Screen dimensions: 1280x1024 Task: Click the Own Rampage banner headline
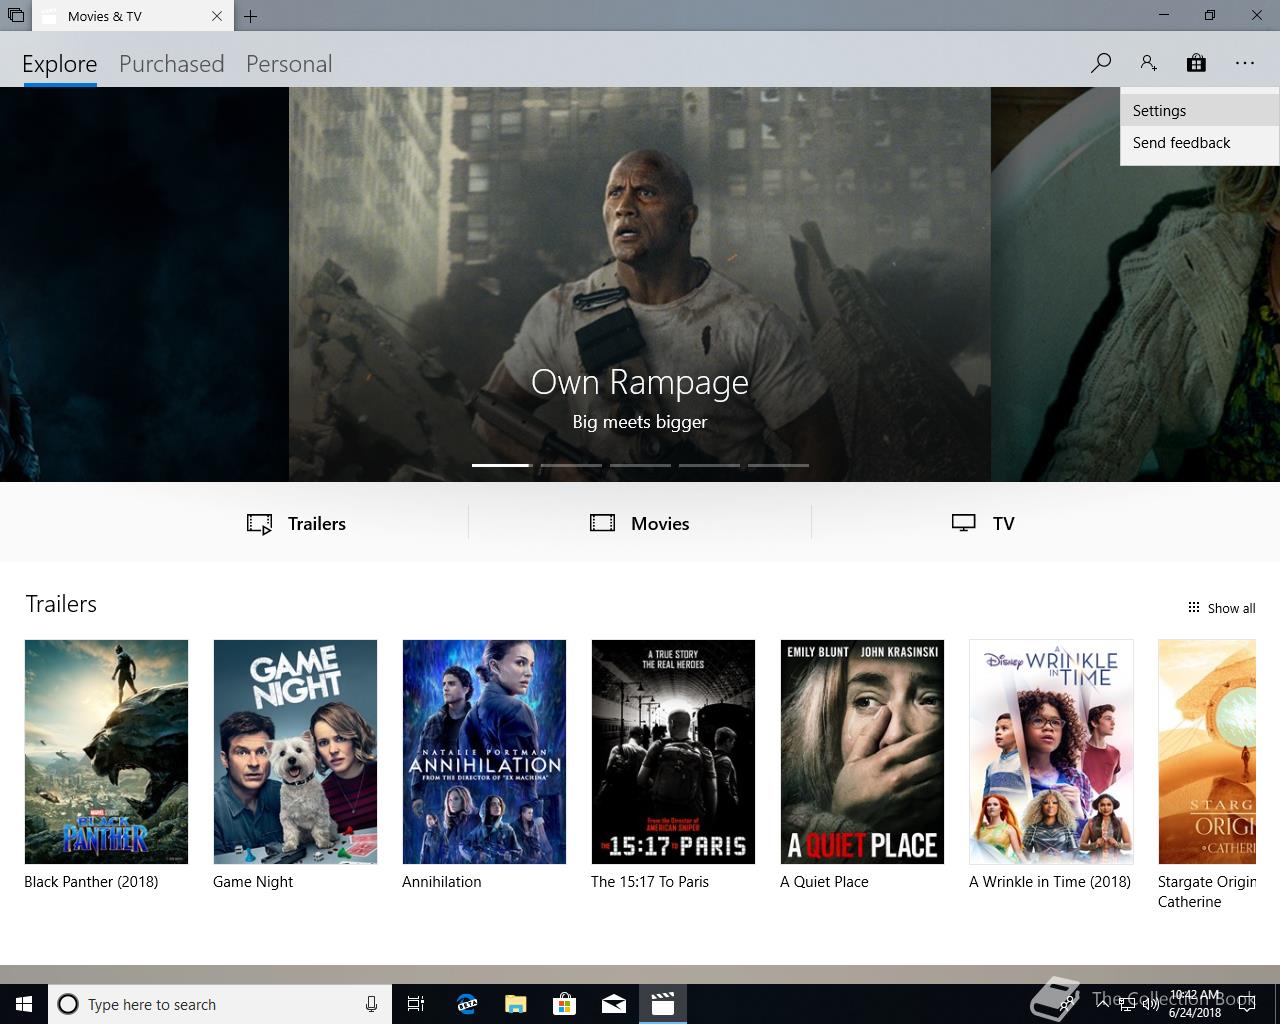[640, 382]
